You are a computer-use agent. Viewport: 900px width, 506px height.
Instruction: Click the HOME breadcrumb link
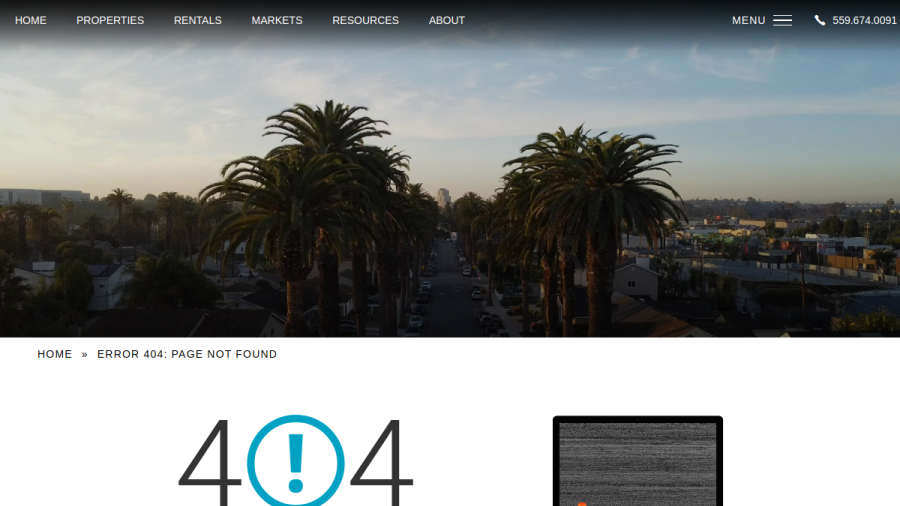pos(55,355)
